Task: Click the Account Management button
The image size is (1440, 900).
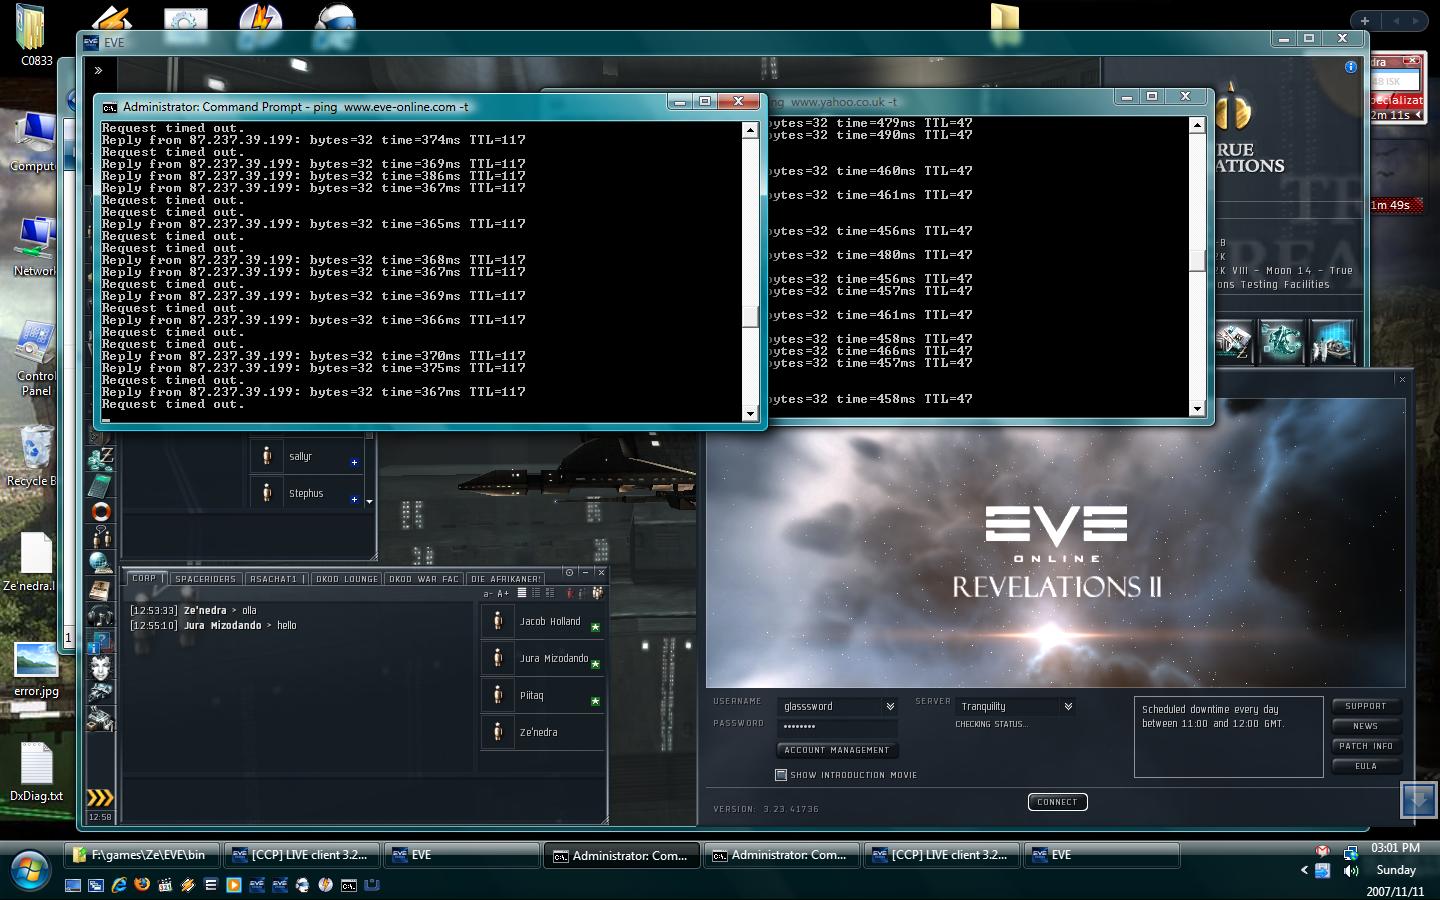Action: pyautogui.click(x=837, y=750)
